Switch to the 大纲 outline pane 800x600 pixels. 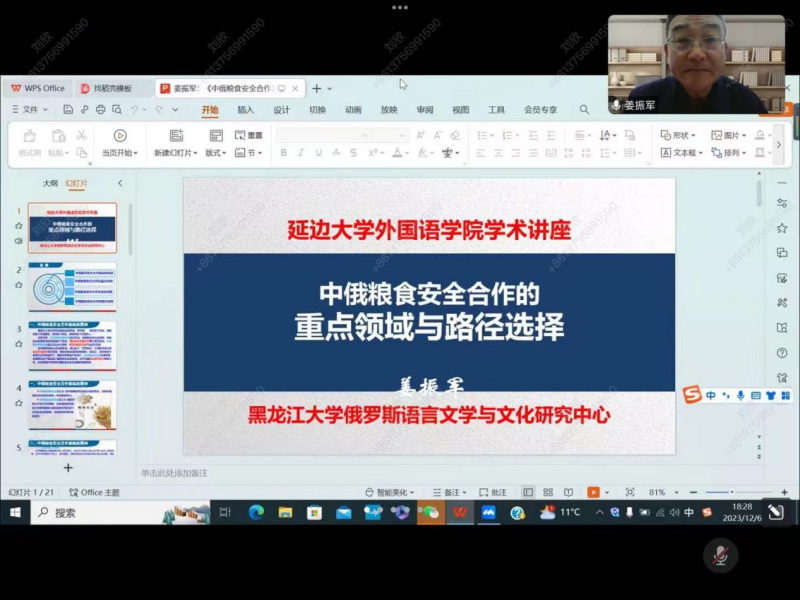pos(50,183)
